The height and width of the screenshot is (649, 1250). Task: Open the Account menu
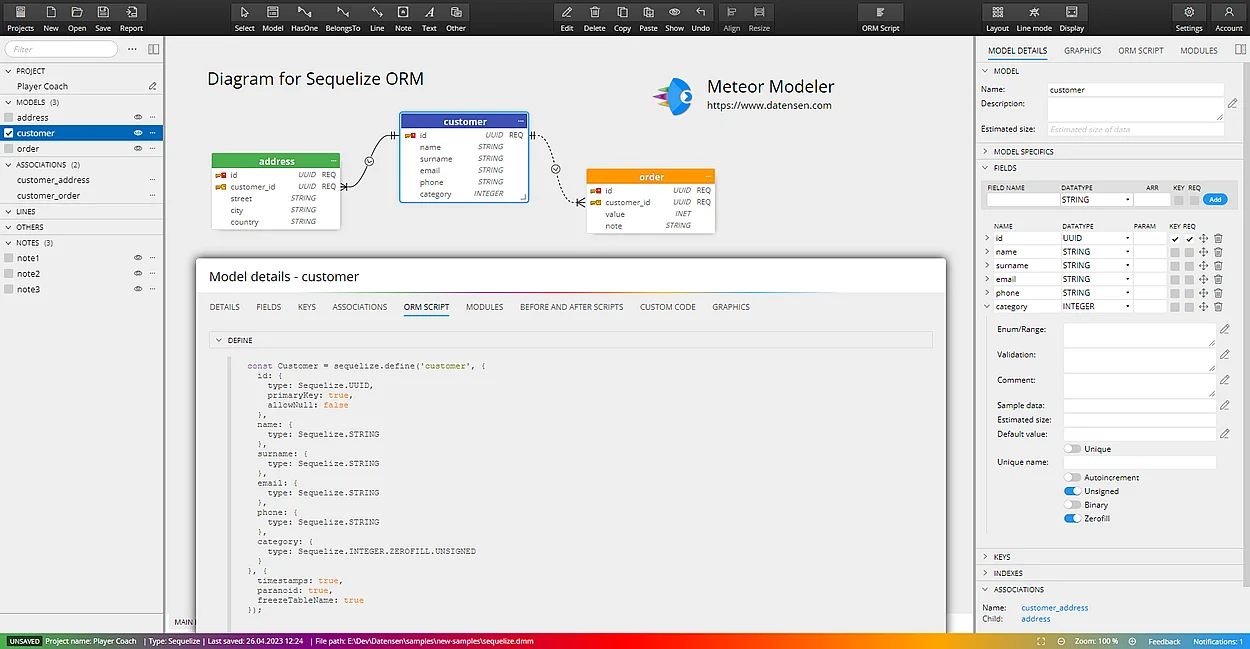[1229, 17]
